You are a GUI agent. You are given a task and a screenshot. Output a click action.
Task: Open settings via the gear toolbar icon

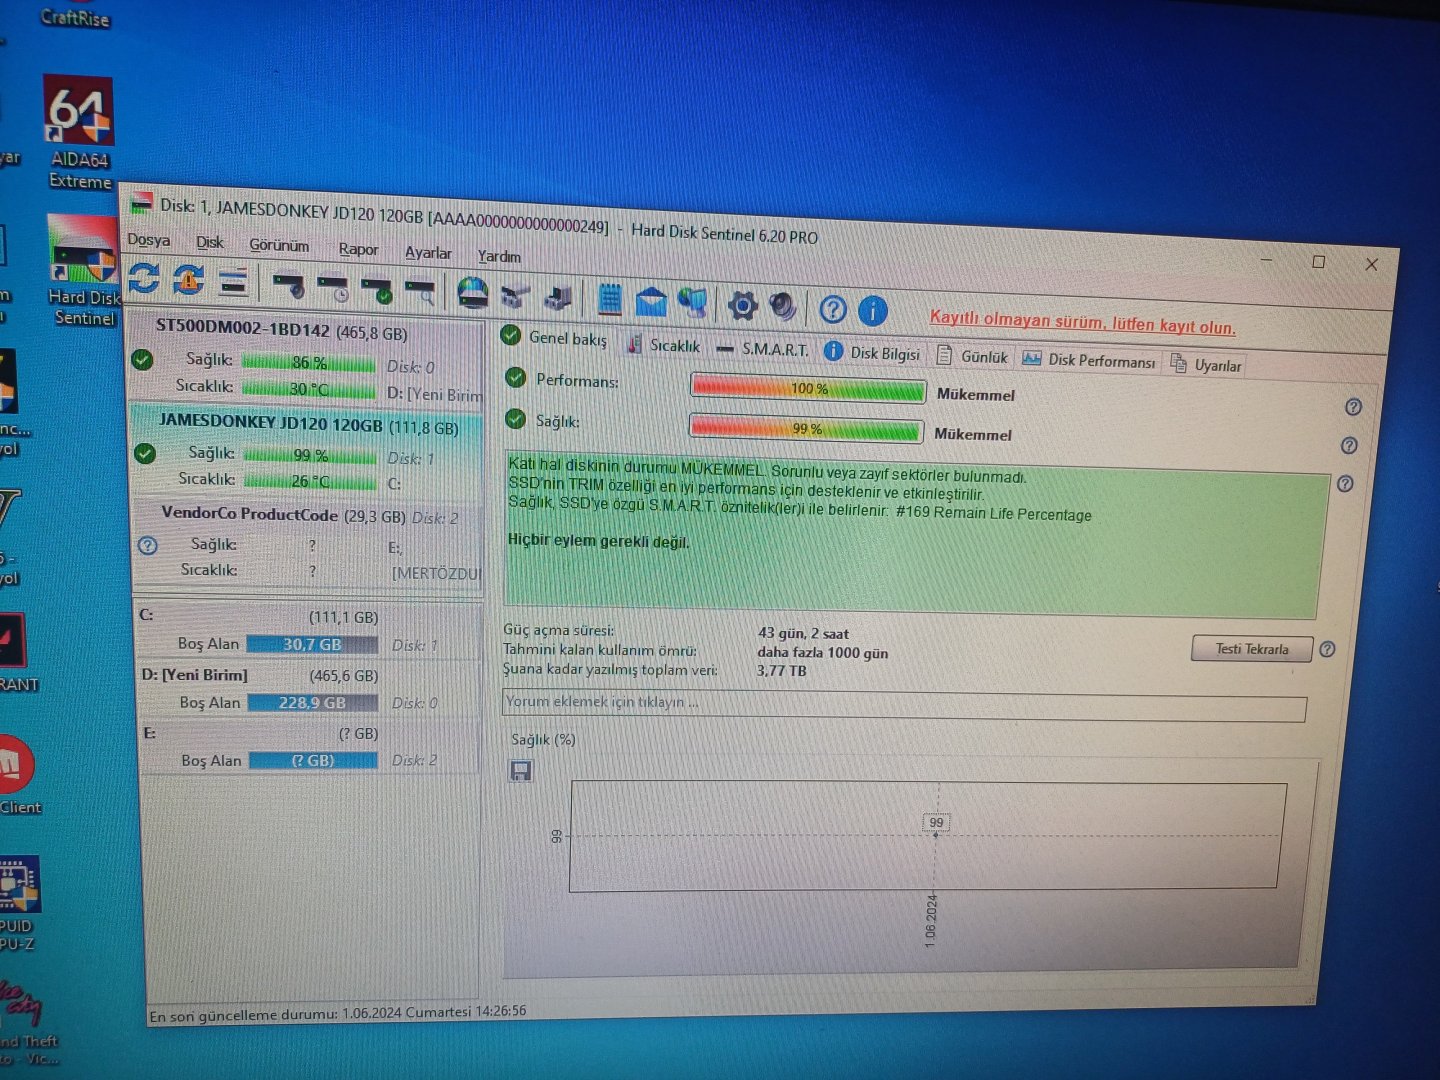point(742,306)
